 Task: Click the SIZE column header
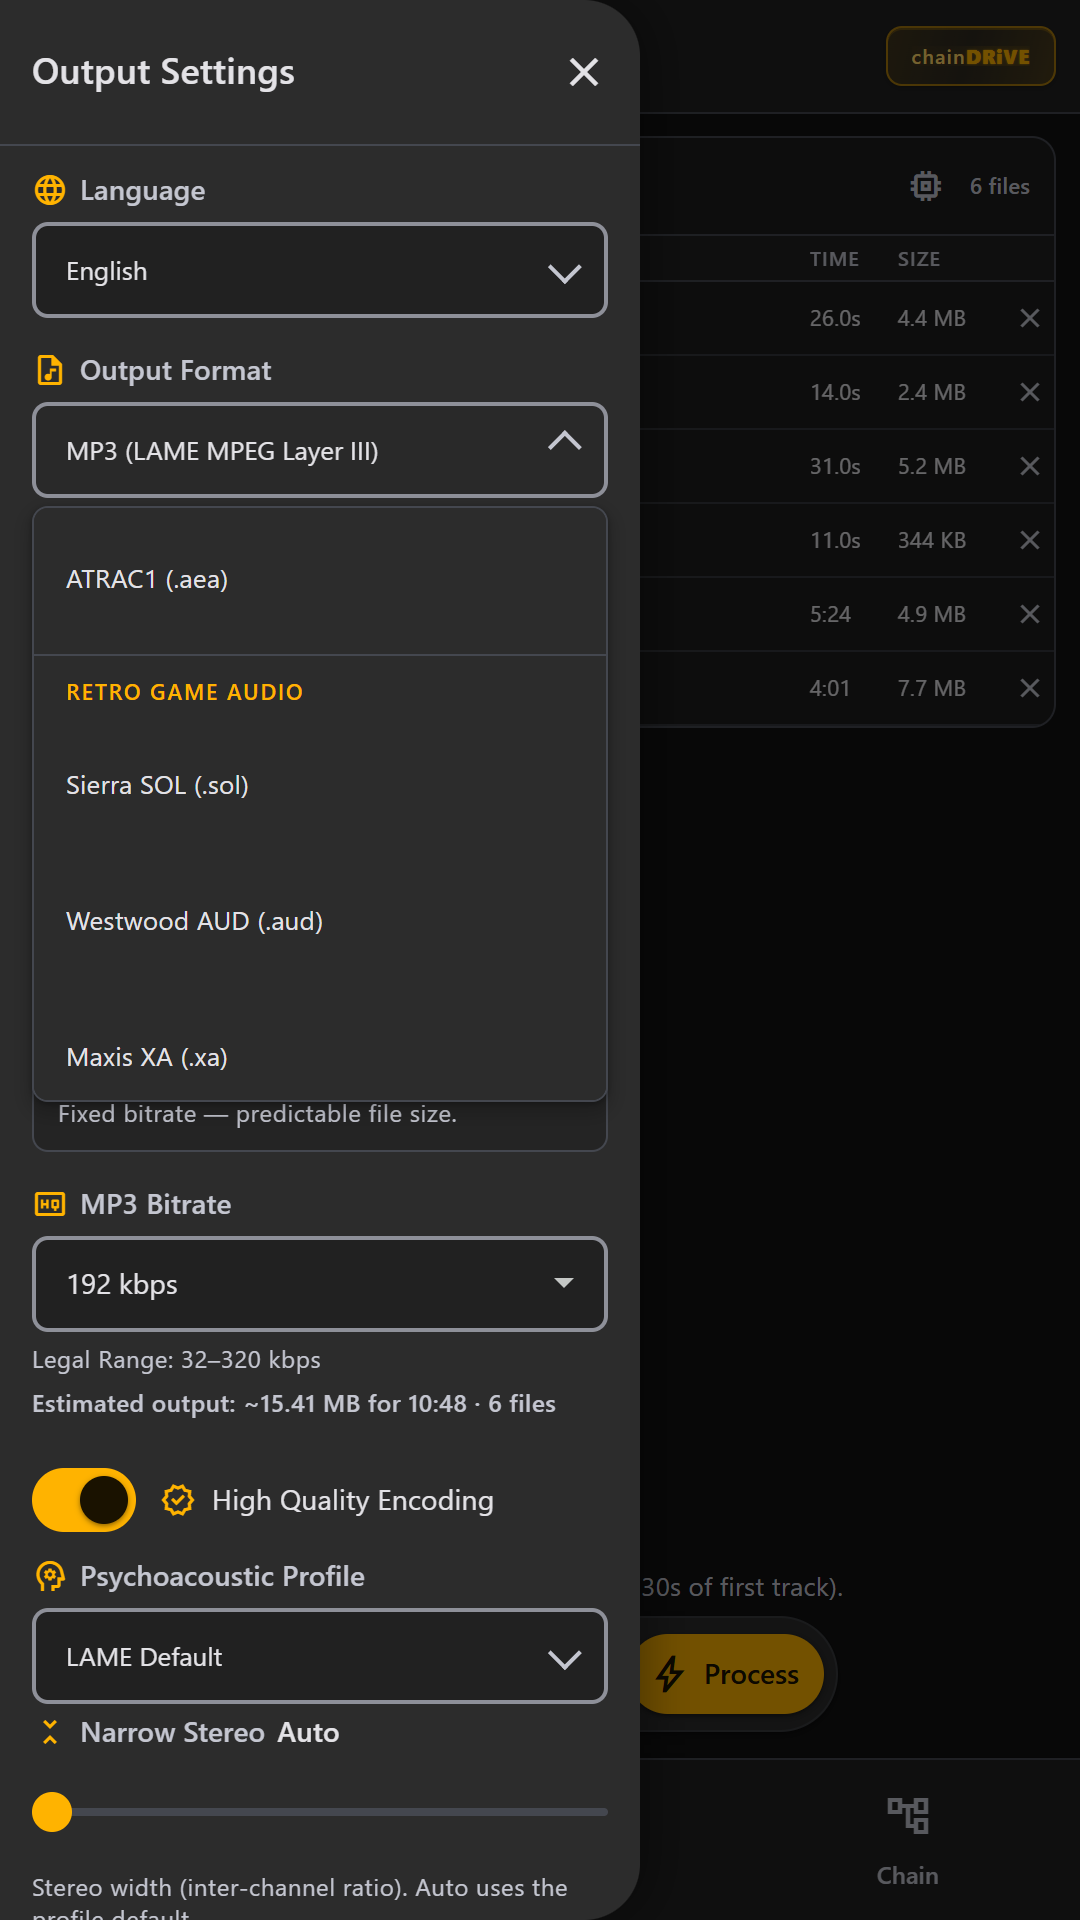tap(919, 259)
